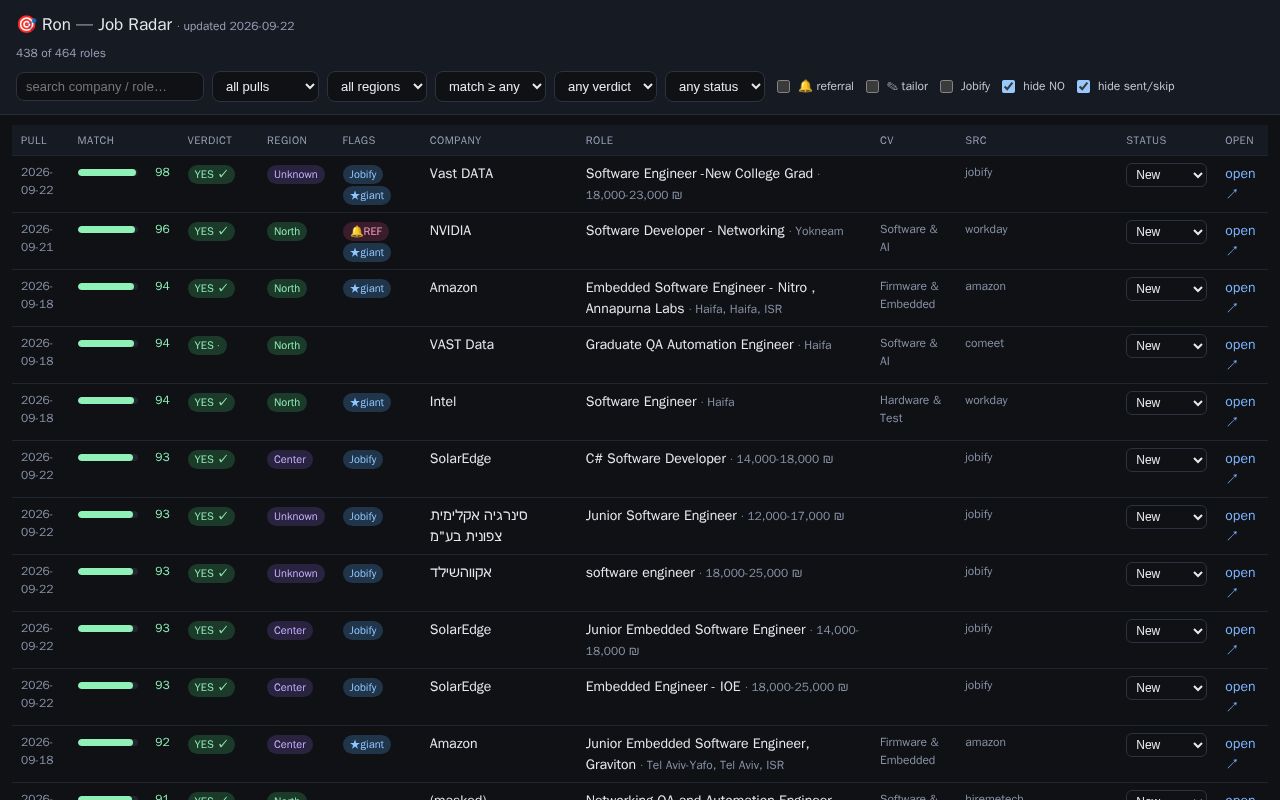Expand the "any status" filter dropdown
This screenshot has height=800, width=1280.
[x=715, y=87]
